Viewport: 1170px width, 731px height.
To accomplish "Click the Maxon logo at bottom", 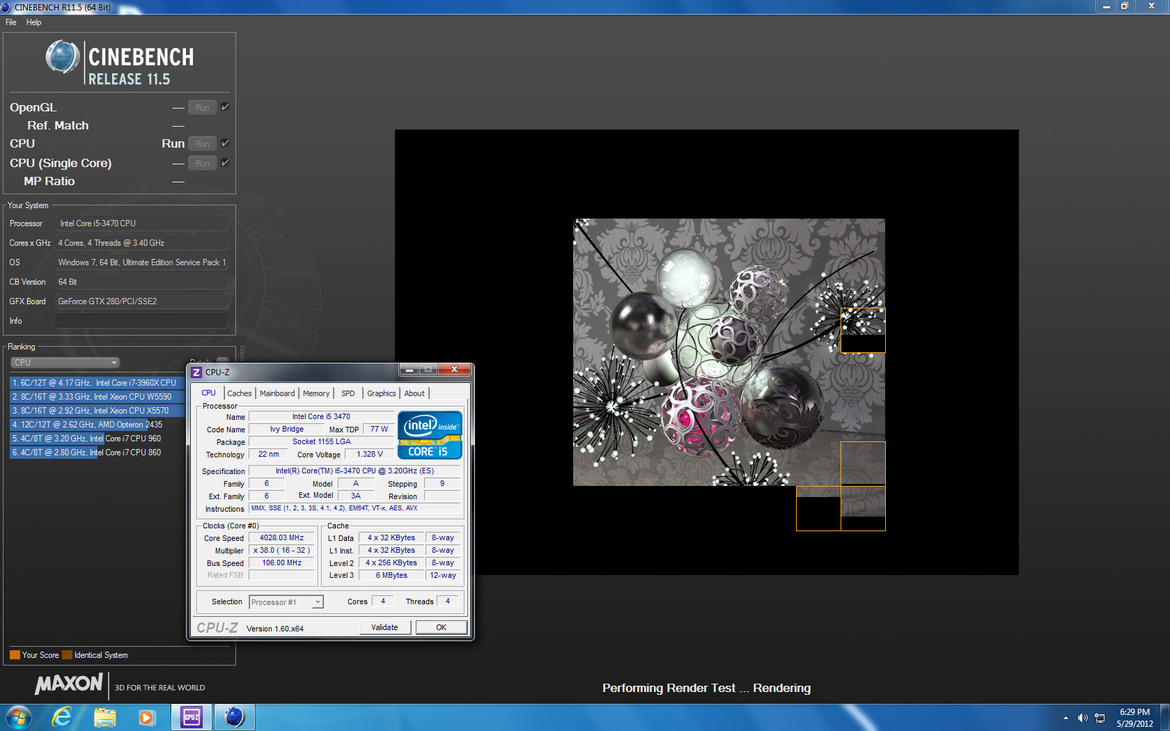I will point(69,683).
